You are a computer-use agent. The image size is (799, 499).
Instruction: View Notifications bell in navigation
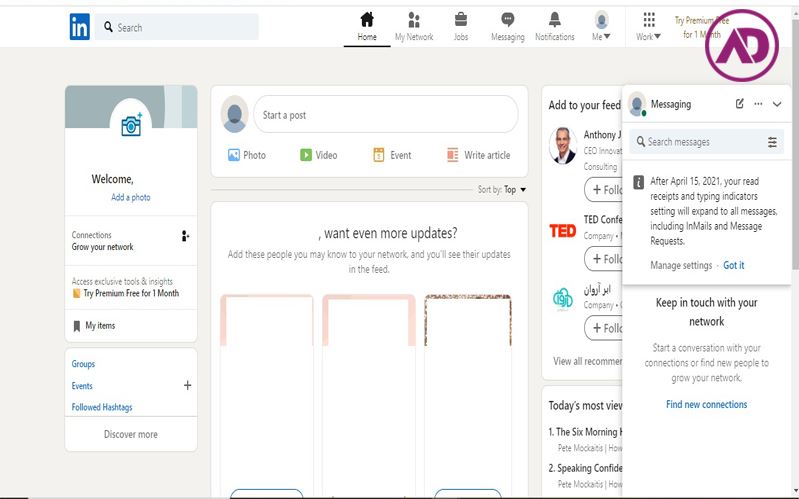[554, 27]
